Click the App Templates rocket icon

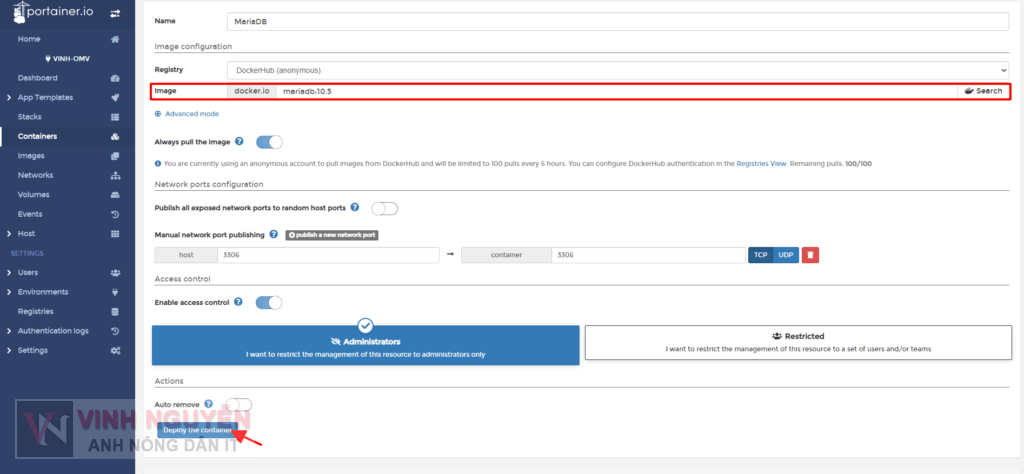click(x=115, y=97)
